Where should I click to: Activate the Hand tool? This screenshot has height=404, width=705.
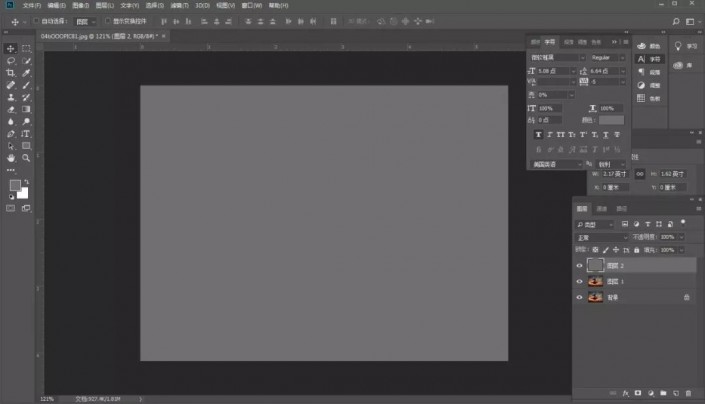[x=11, y=158]
